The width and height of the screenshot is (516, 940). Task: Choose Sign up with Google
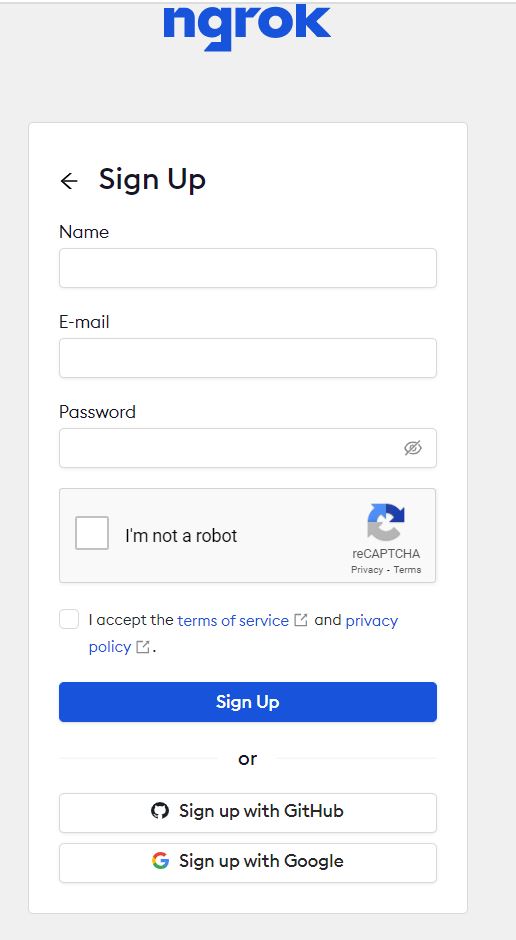point(248,863)
